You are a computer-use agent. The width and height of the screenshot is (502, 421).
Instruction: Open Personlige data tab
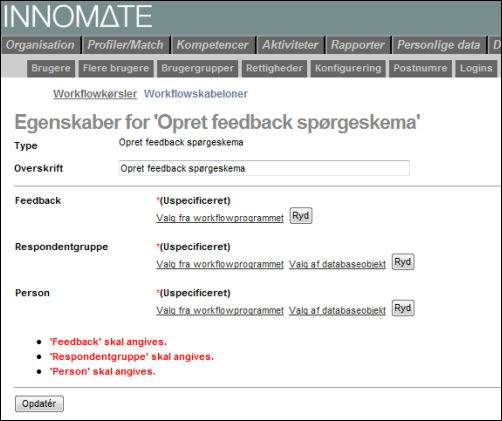click(439, 45)
